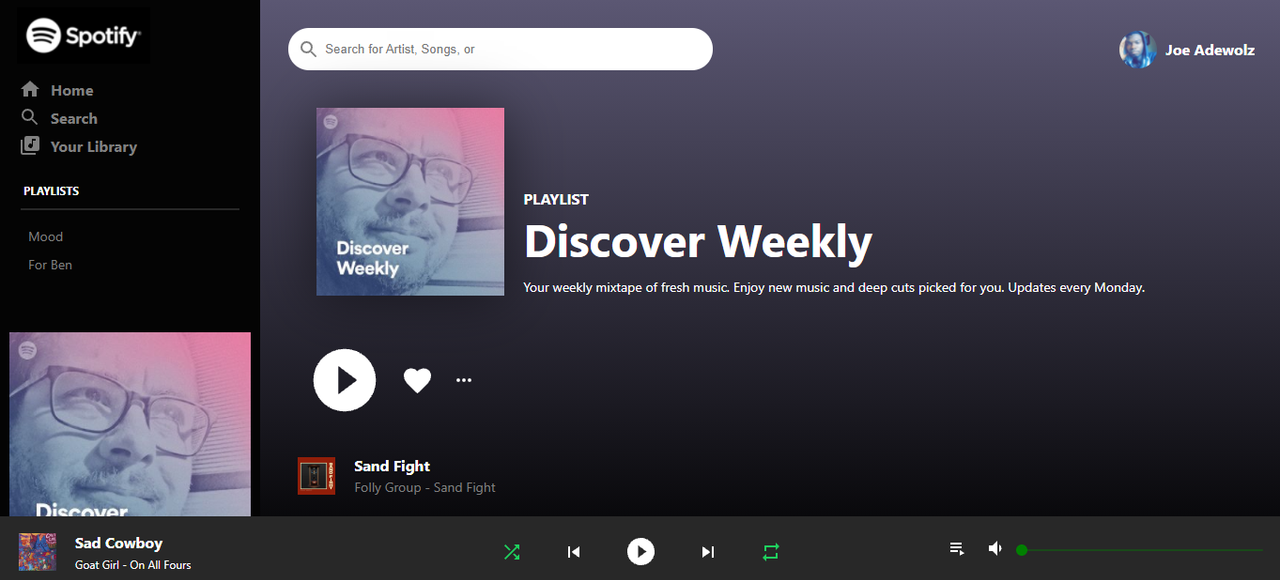
Task: Open Home from the sidebar
Action: [58, 90]
